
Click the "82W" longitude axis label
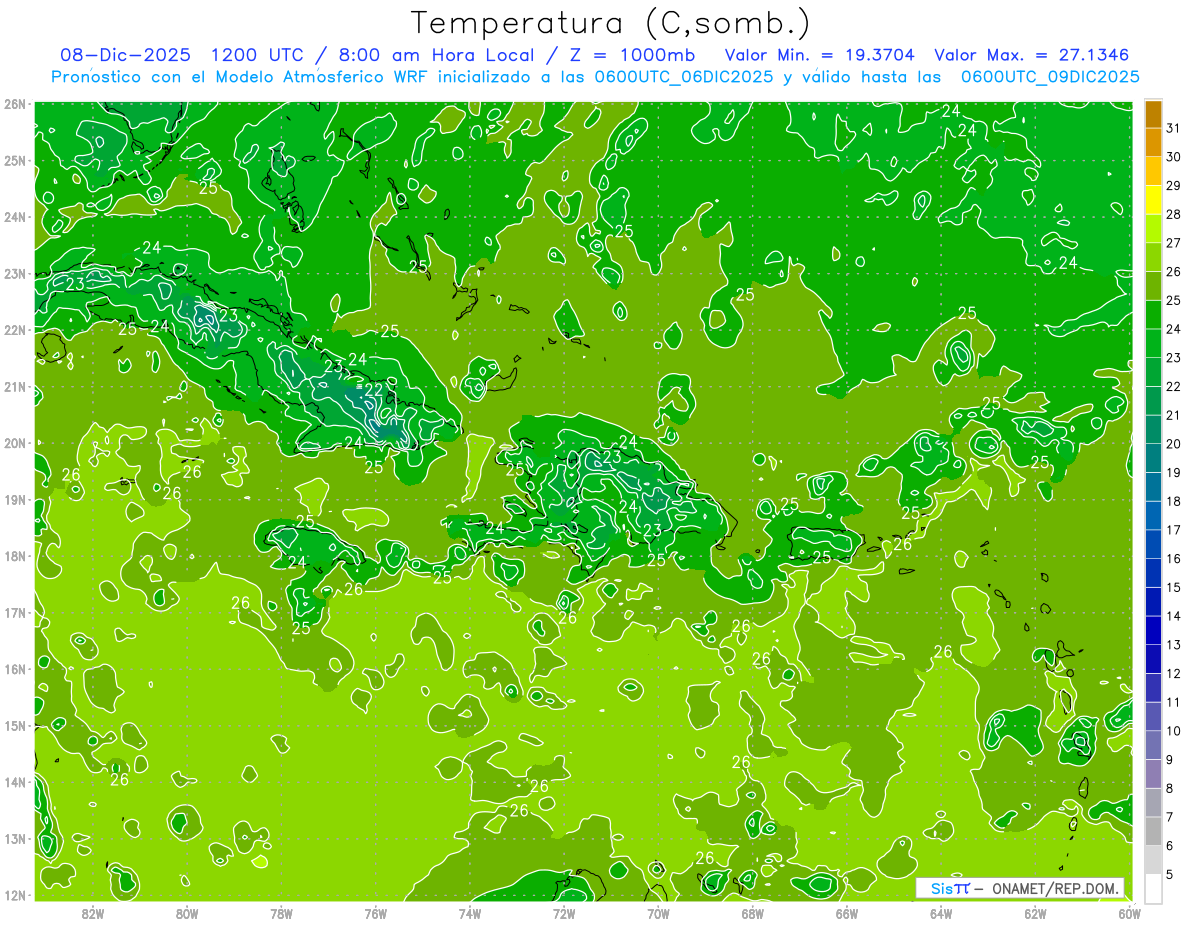[93, 913]
